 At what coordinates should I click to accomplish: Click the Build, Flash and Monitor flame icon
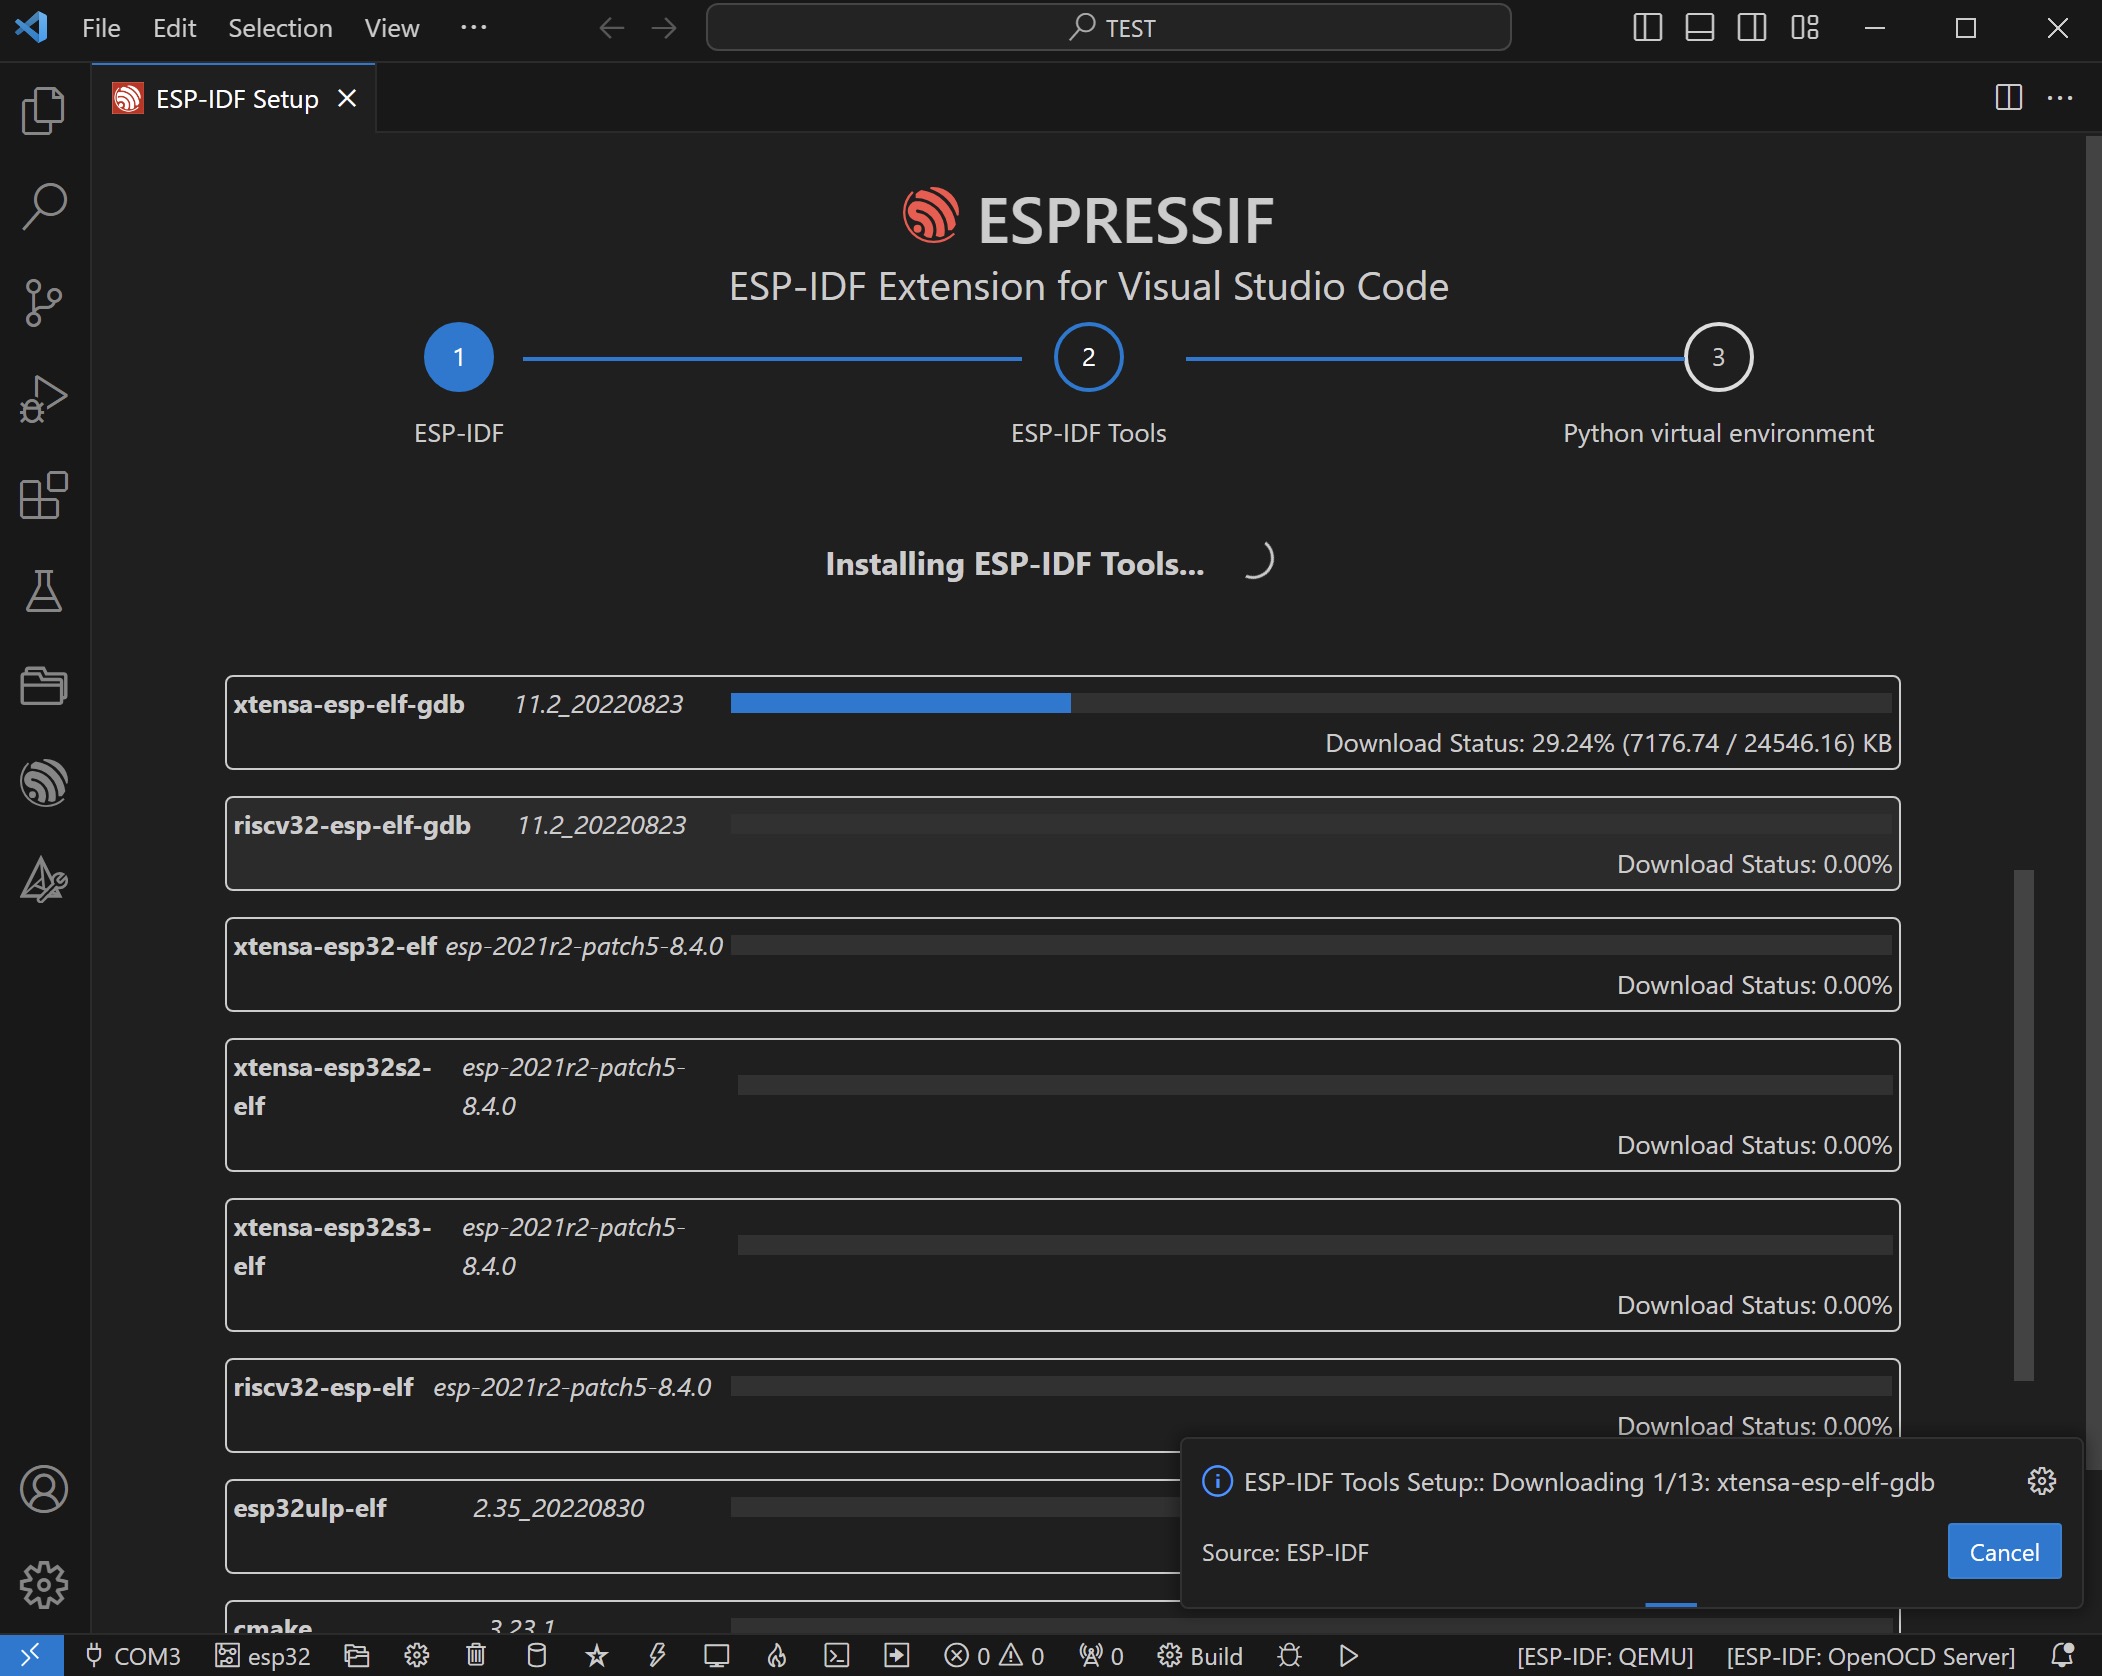point(777,1656)
